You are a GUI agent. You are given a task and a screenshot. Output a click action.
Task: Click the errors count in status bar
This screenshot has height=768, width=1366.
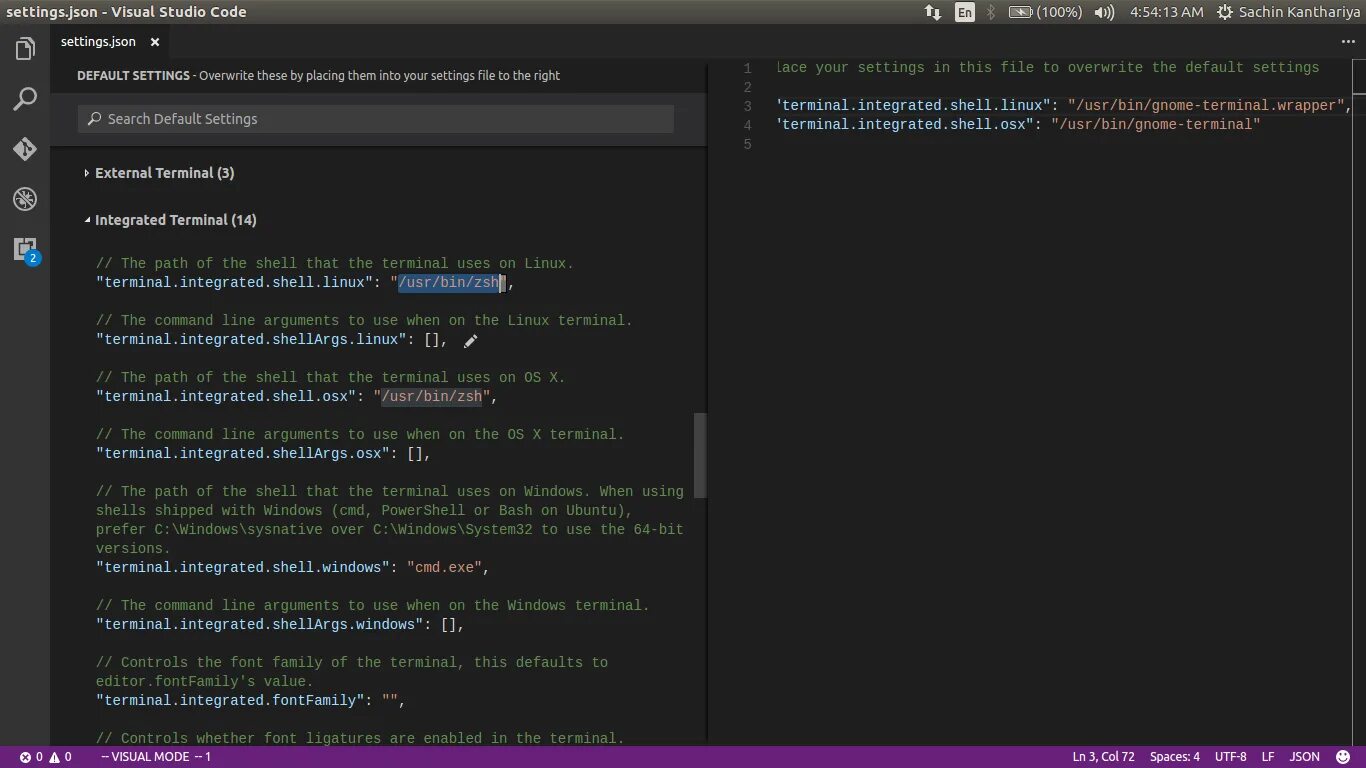(x=31, y=757)
